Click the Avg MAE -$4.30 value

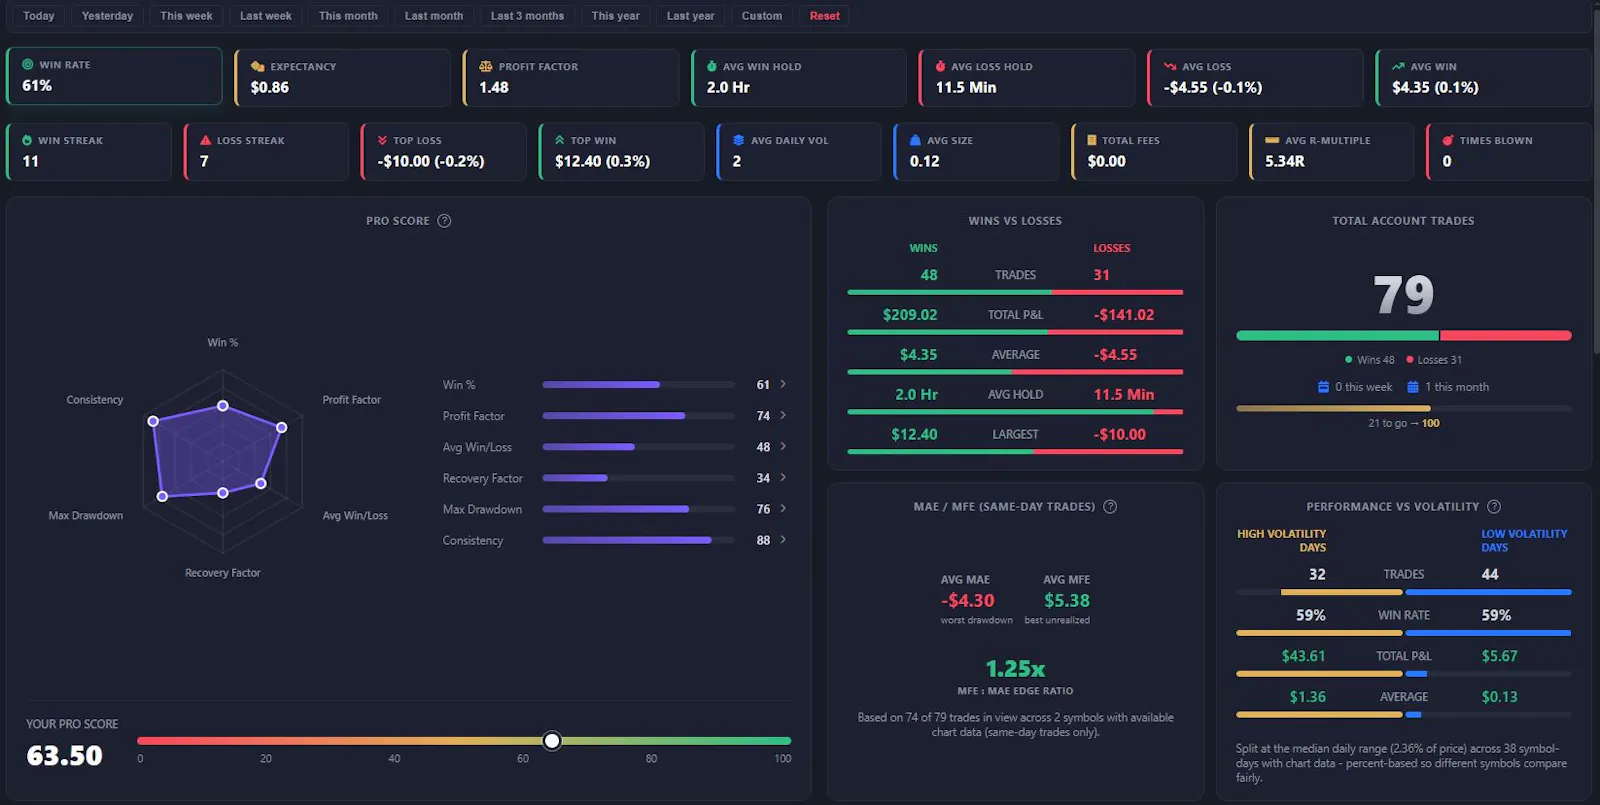(968, 600)
